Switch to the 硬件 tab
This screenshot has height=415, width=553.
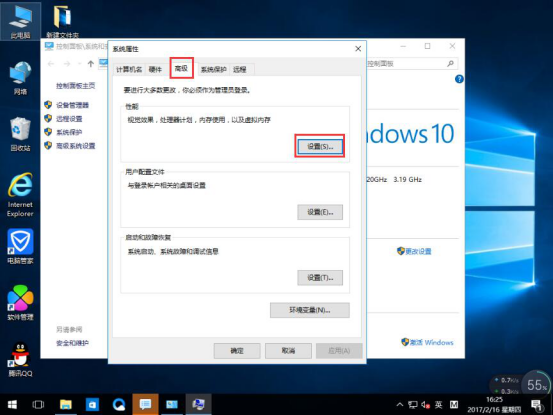(x=155, y=69)
